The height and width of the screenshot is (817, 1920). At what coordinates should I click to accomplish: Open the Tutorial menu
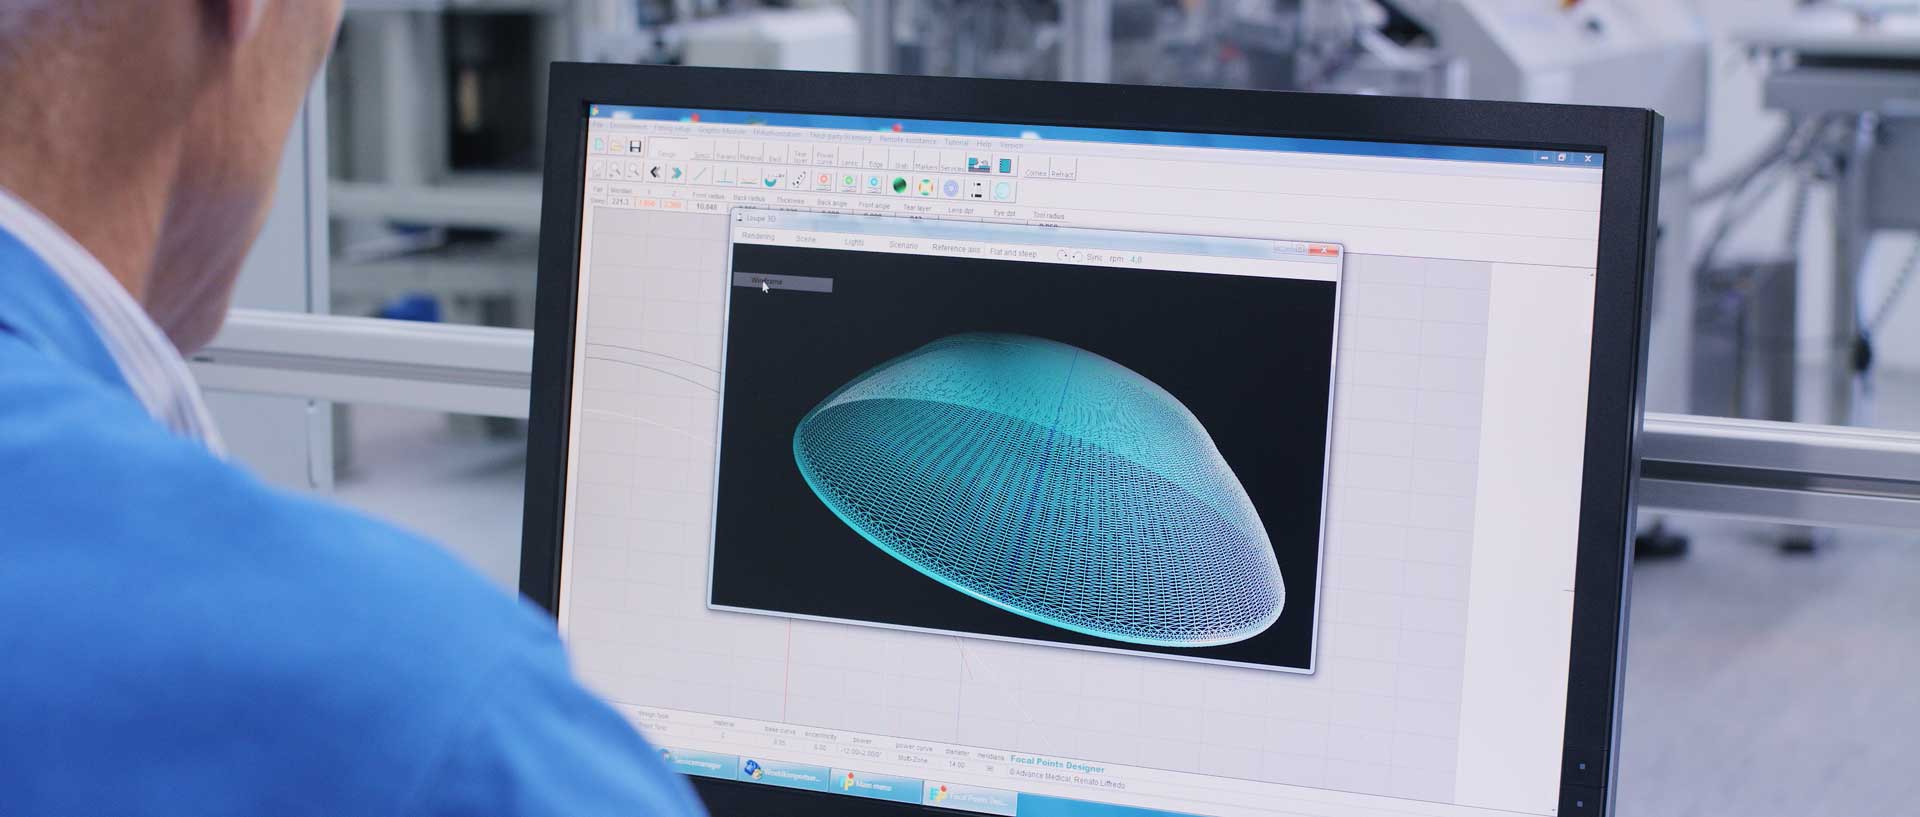[x=956, y=142]
